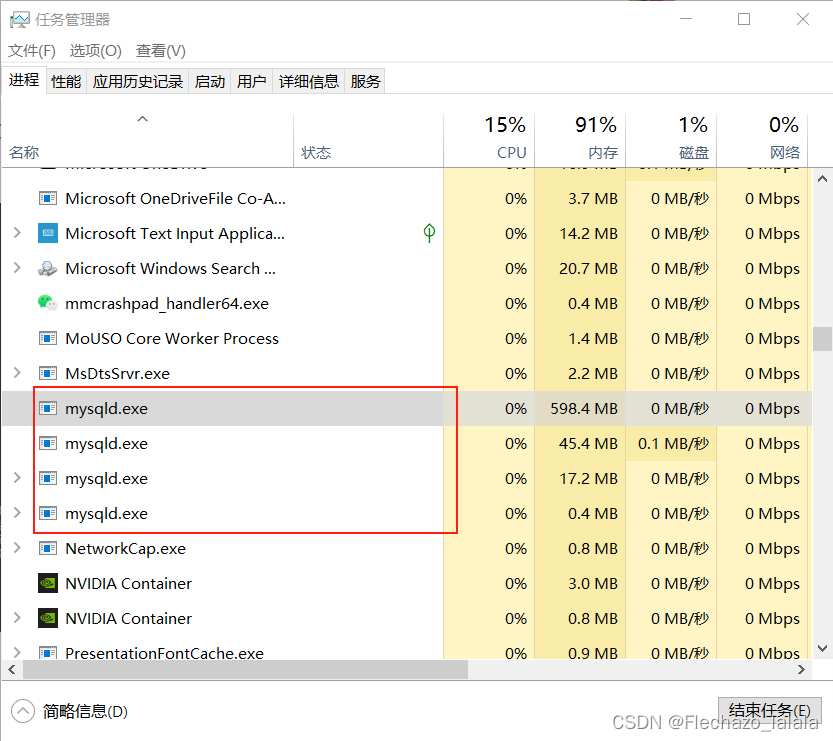This screenshot has height=741, width=833.
Task: Click the Microsoft OneDriveFile Co-A... process icon
Action: [48, 199]
